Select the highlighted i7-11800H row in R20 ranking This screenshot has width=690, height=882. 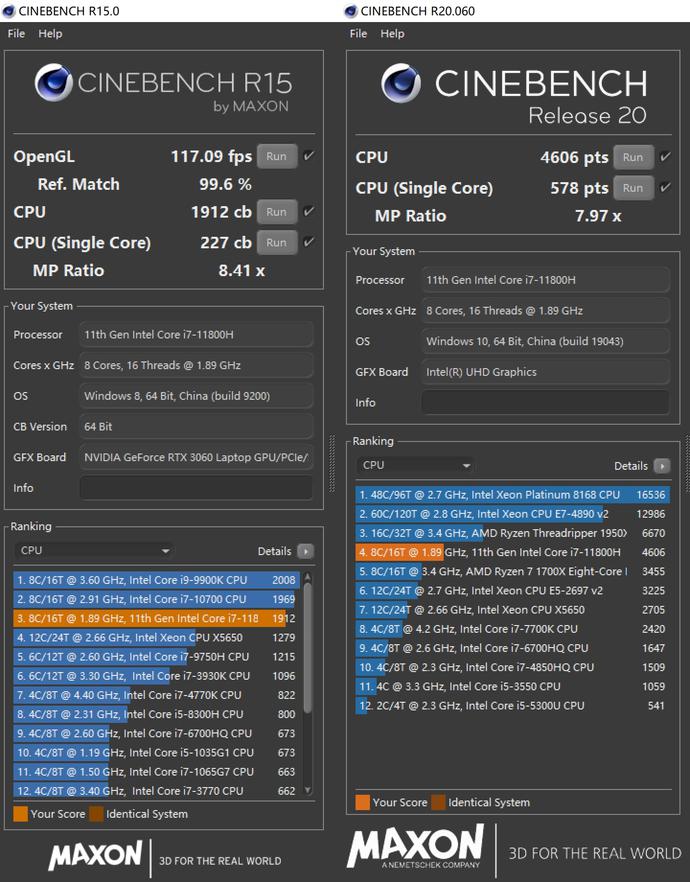512,552
